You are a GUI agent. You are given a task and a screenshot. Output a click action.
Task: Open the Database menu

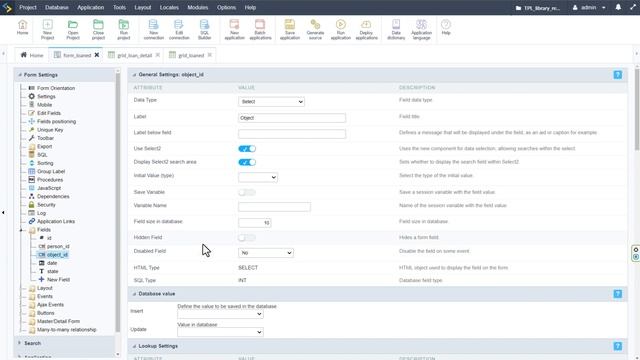point(57,7)
